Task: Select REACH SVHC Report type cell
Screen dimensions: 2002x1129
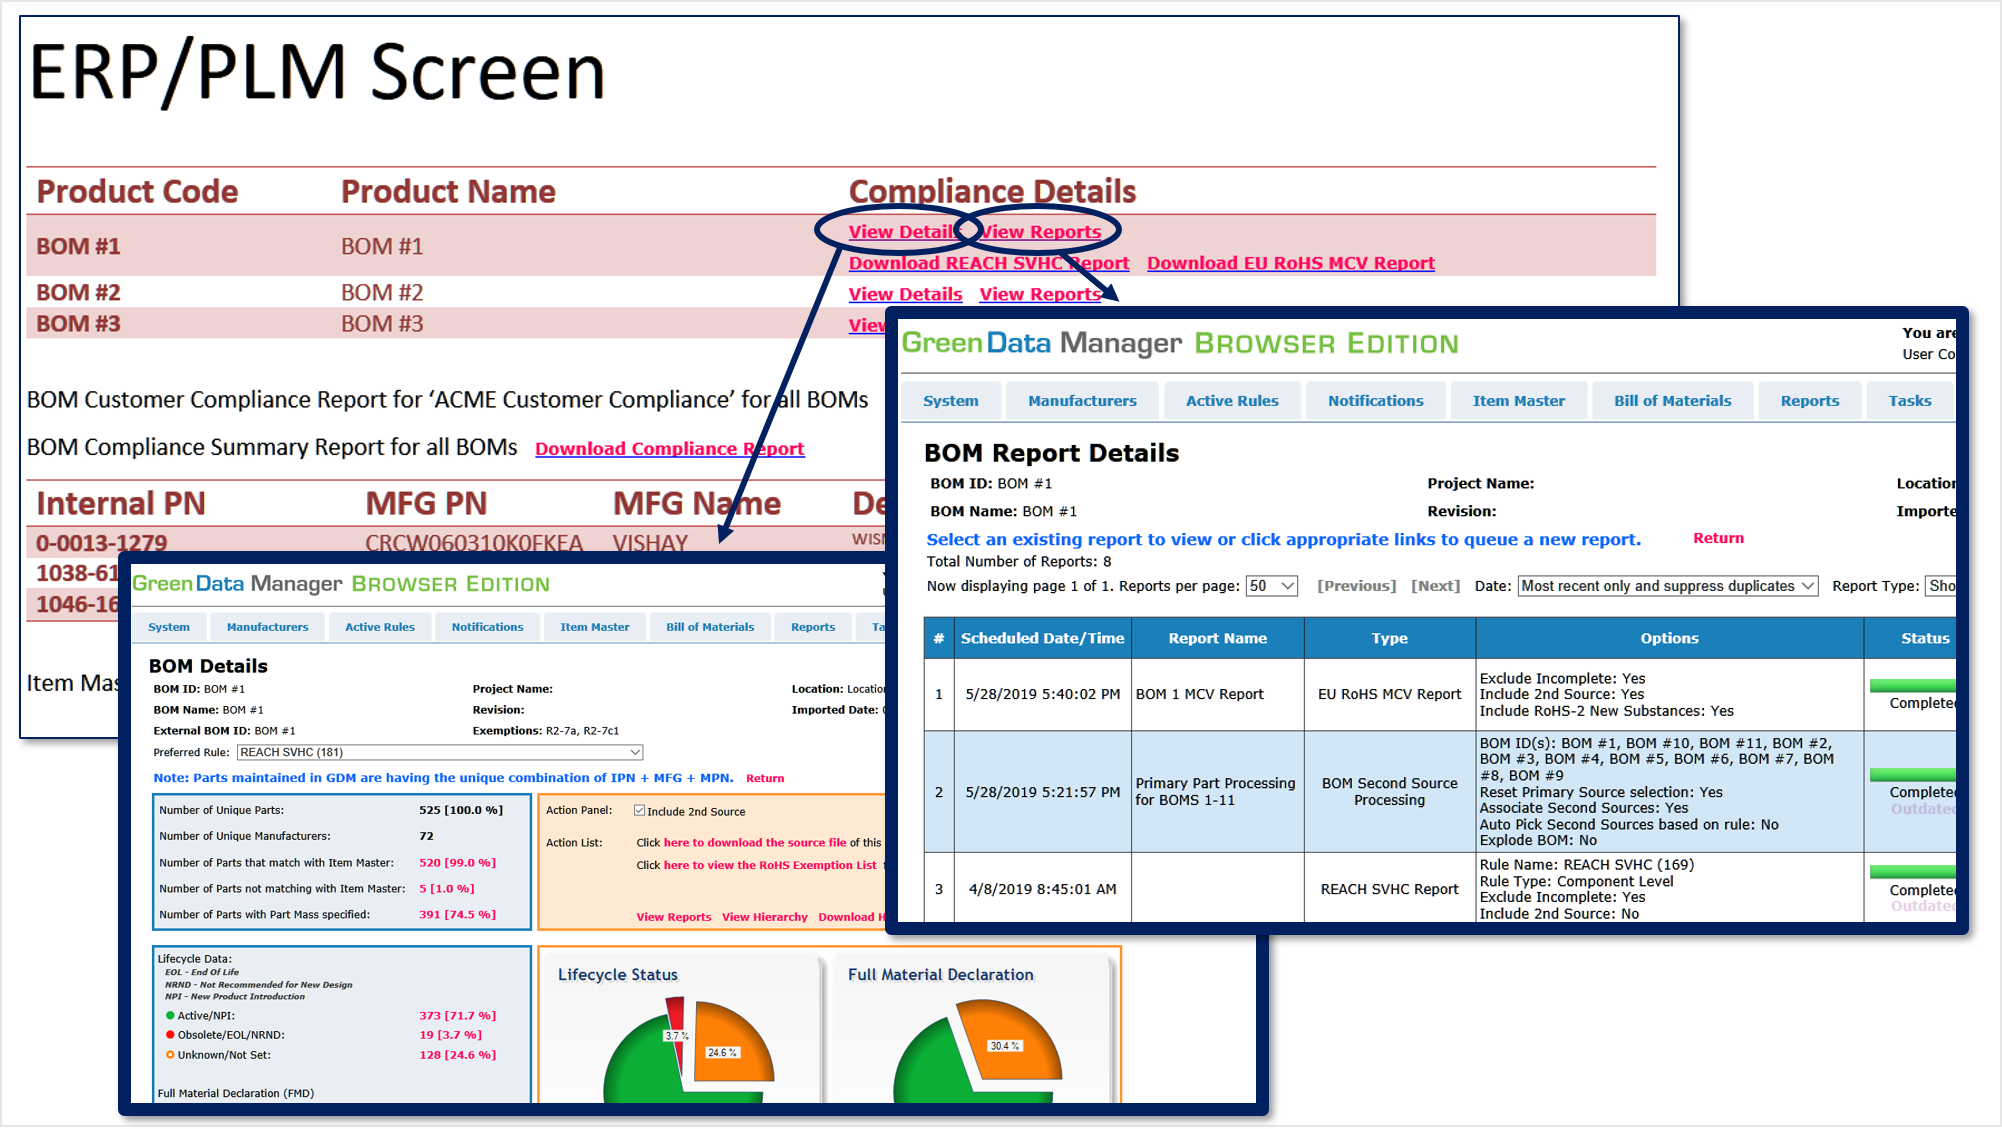Action: click(1389, 889)
